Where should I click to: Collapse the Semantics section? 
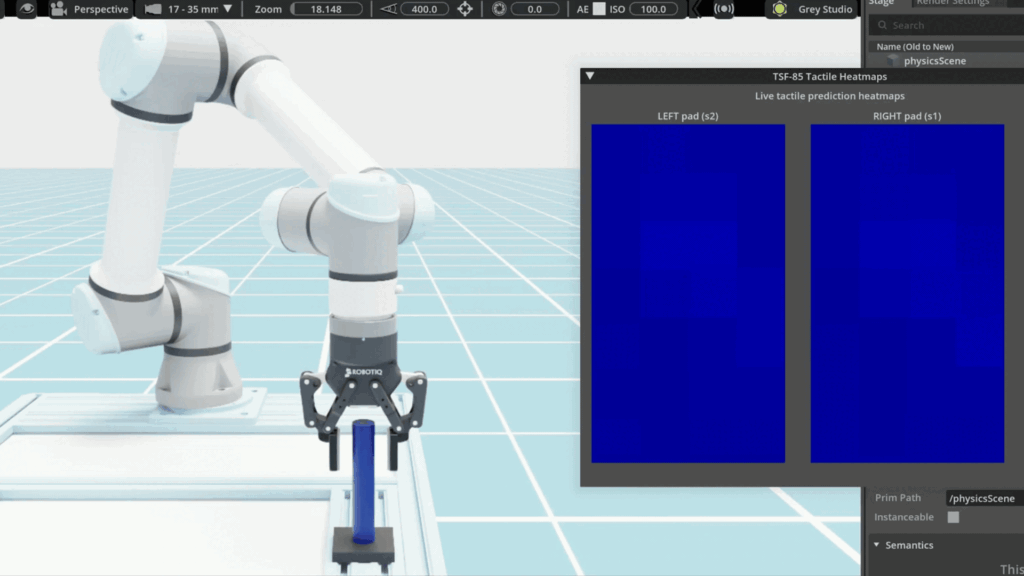tap(876, 545)
